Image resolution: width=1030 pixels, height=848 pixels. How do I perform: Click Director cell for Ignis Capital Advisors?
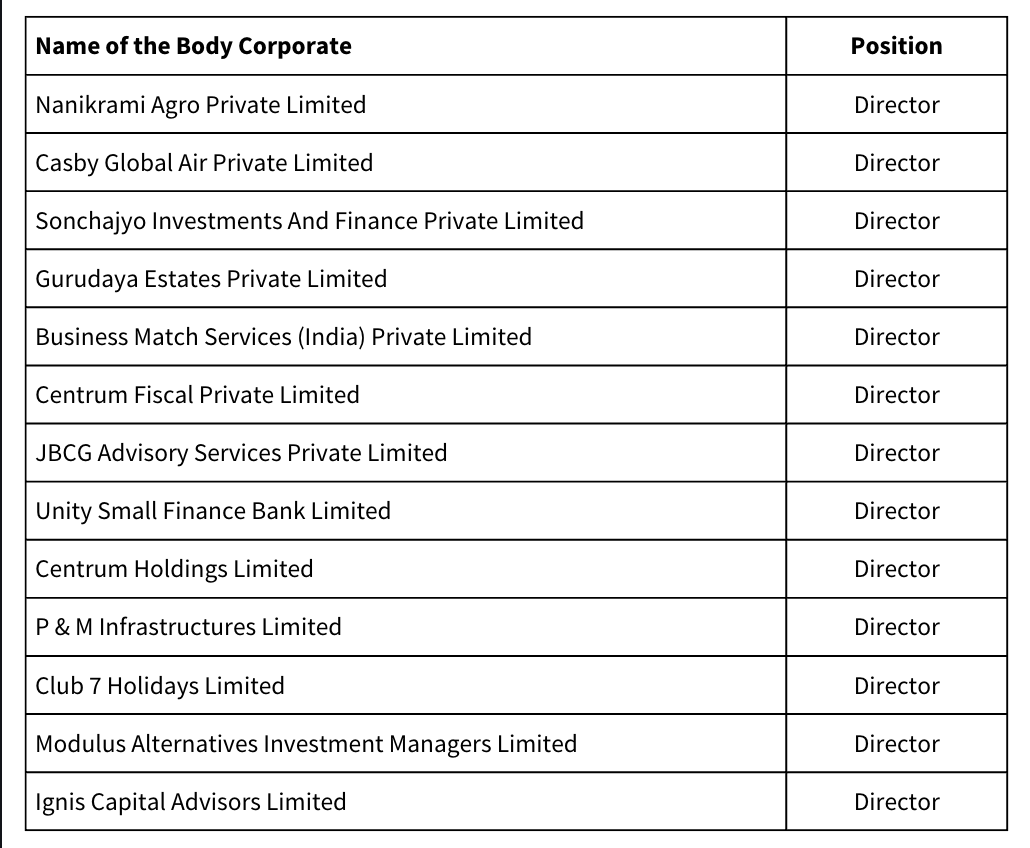[x=896, y=801]
